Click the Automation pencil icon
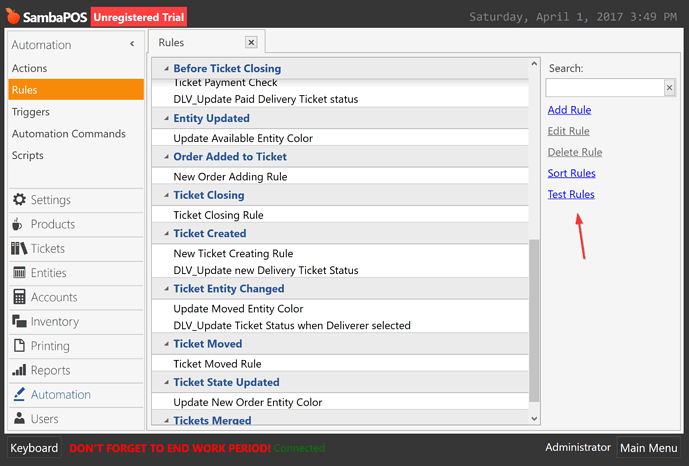The height and width of the screenshot is (466, 689). (x=19, y=394)
